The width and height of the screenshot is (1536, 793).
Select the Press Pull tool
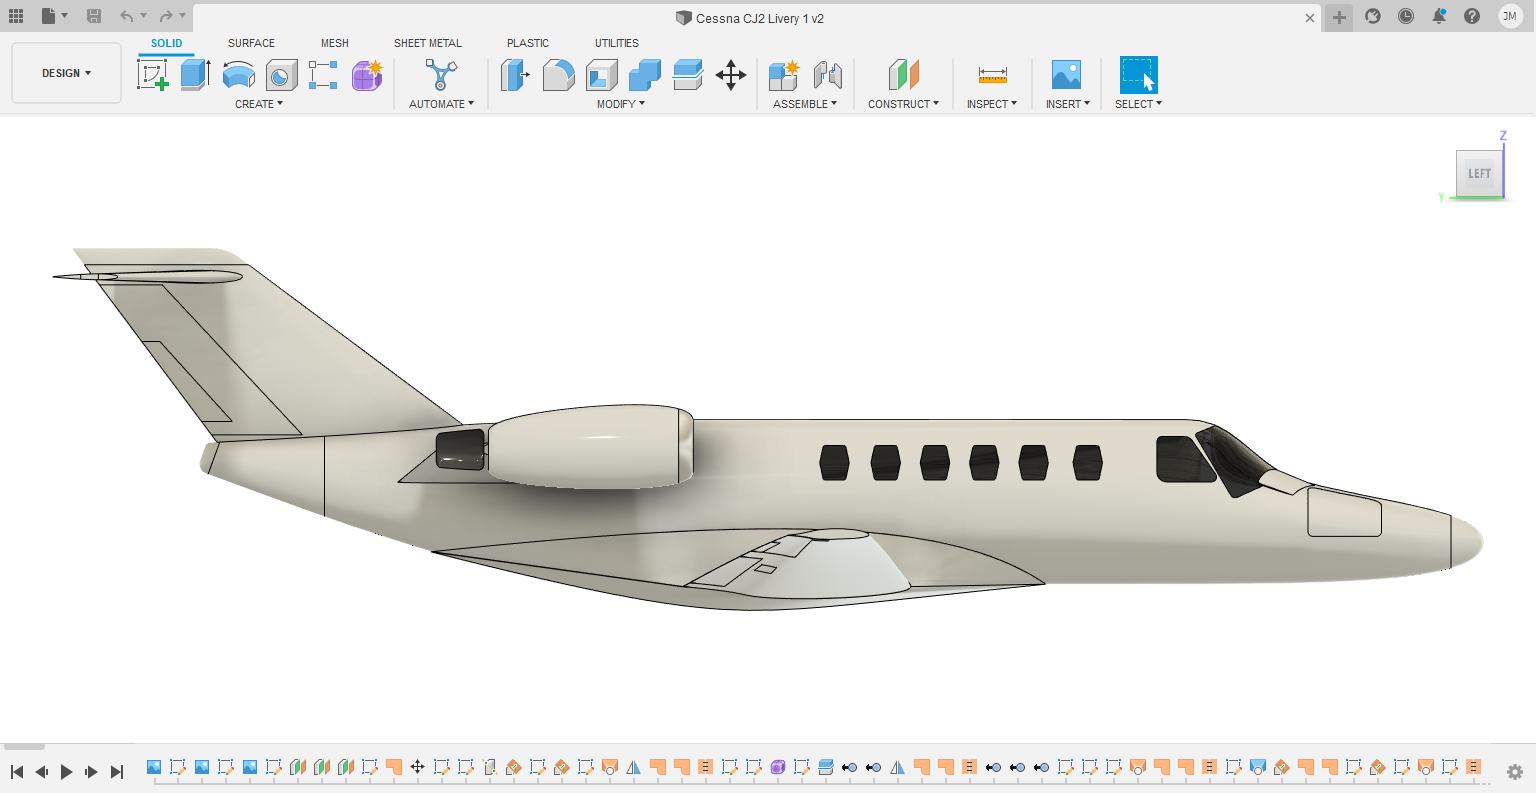tap(515, 75)
